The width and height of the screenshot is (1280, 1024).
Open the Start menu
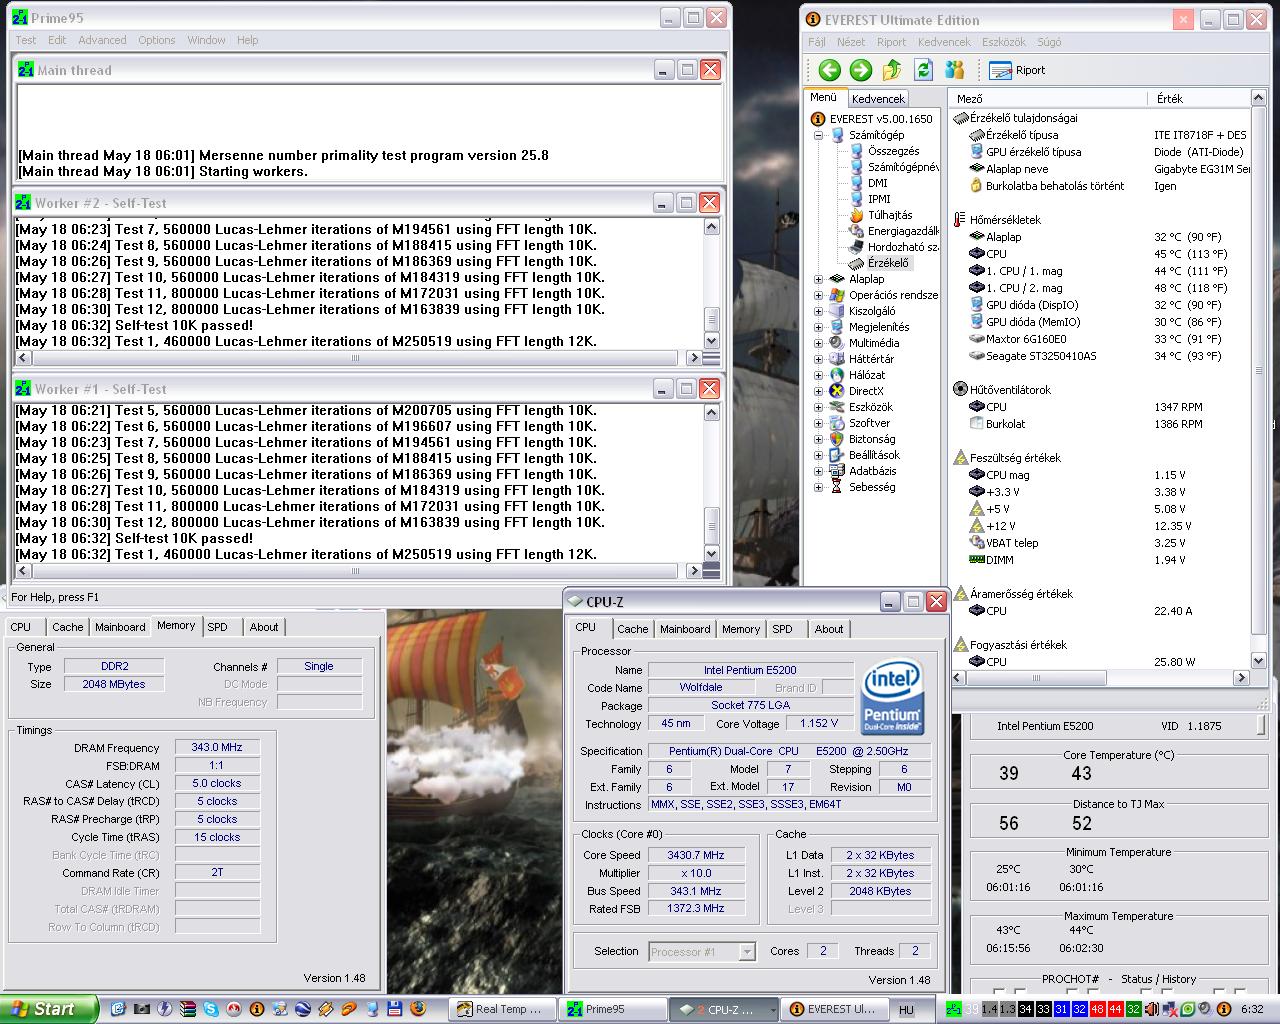(x=50, y=1009)
